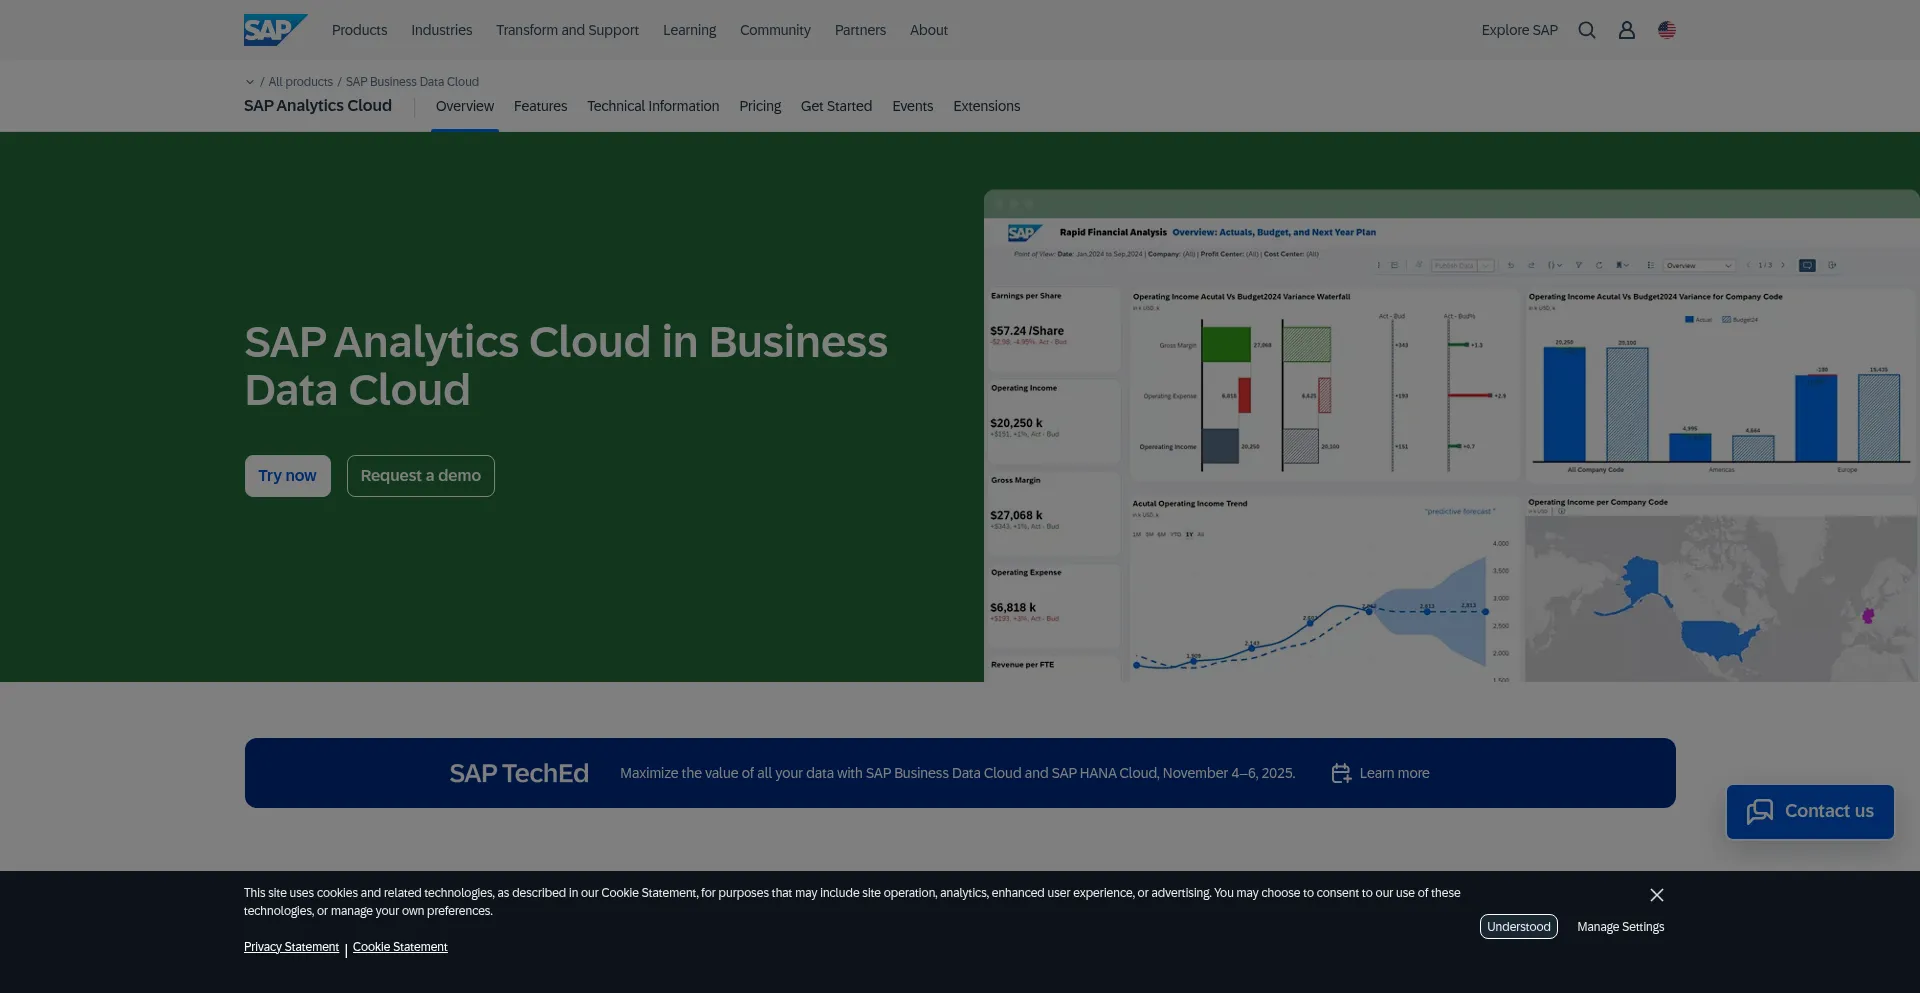Click the dashboard preview image
1920x993 pixels.
click(1451, 436)
